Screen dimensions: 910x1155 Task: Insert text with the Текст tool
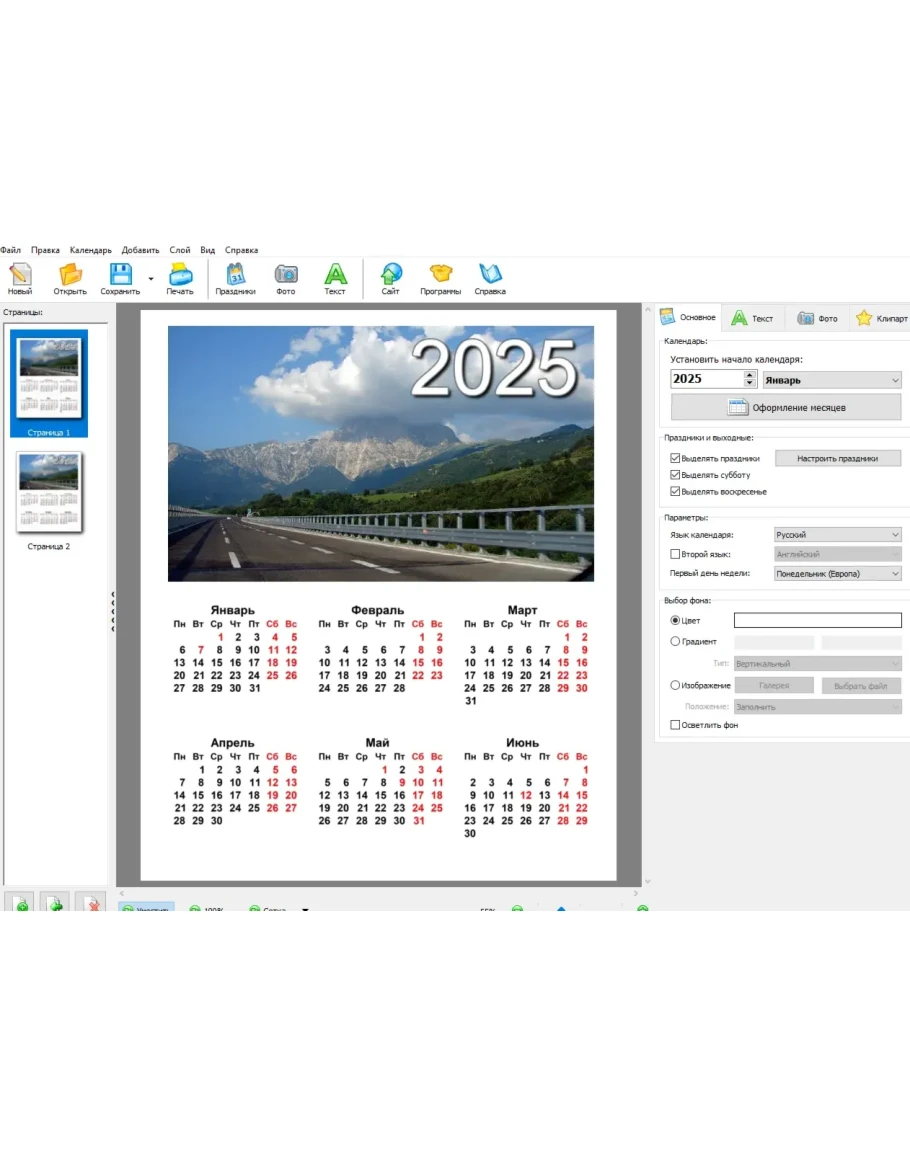(x=335, y=275)
